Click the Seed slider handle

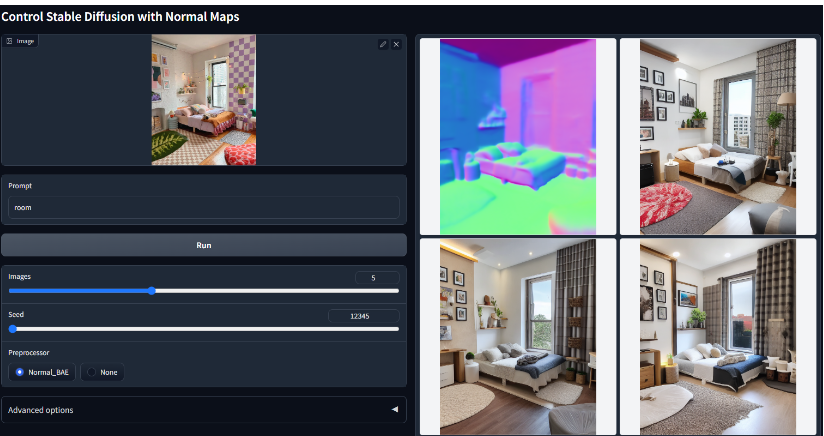point(12,328)
